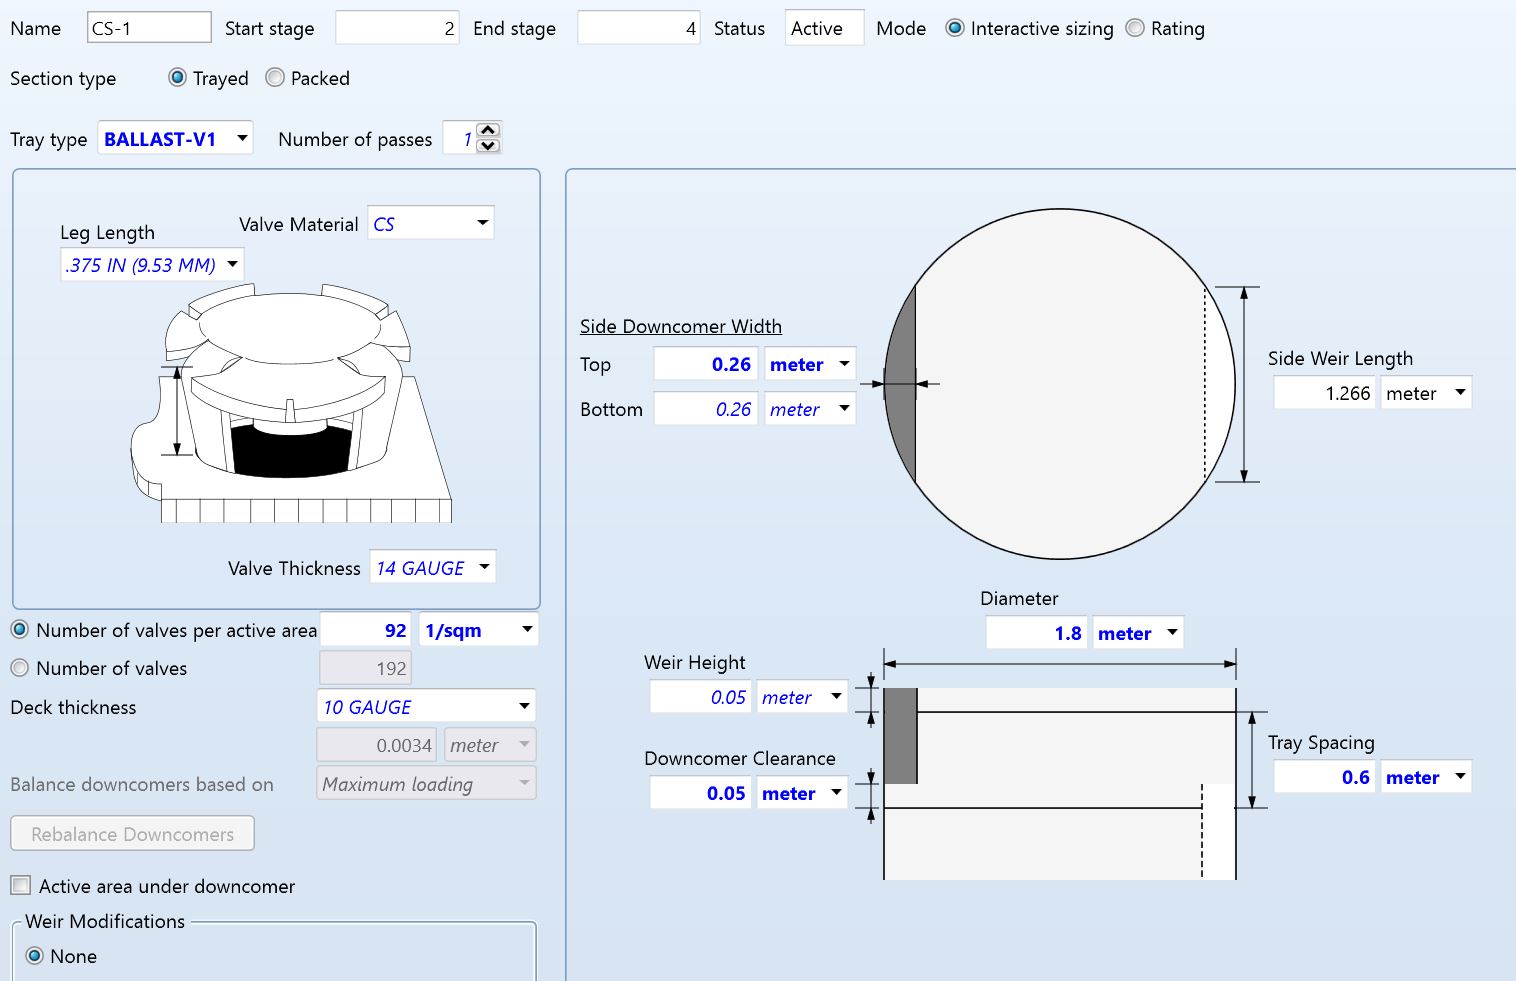This screenshot has width=1516, height=981.
Task: Increase number of passes with up arrow
Action: 488,130
